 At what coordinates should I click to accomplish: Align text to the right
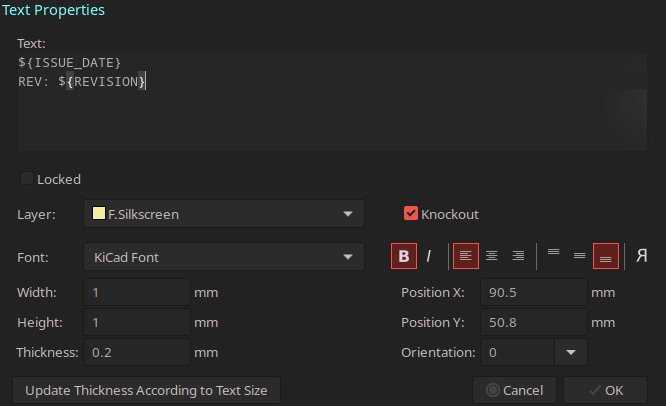518,256
